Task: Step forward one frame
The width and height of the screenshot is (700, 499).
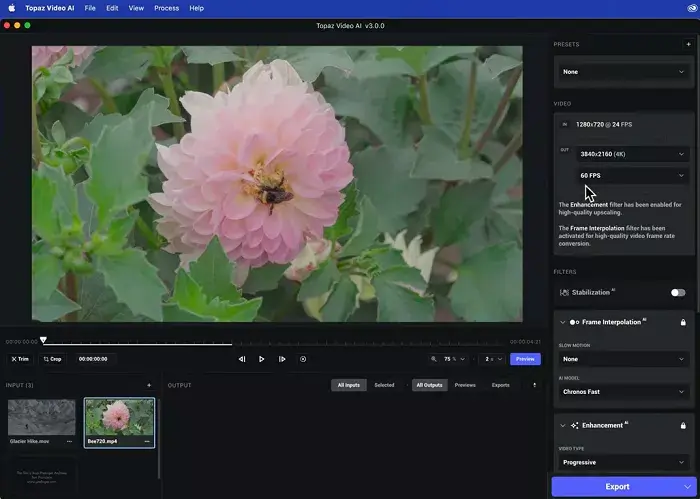Action: [282, 359]
